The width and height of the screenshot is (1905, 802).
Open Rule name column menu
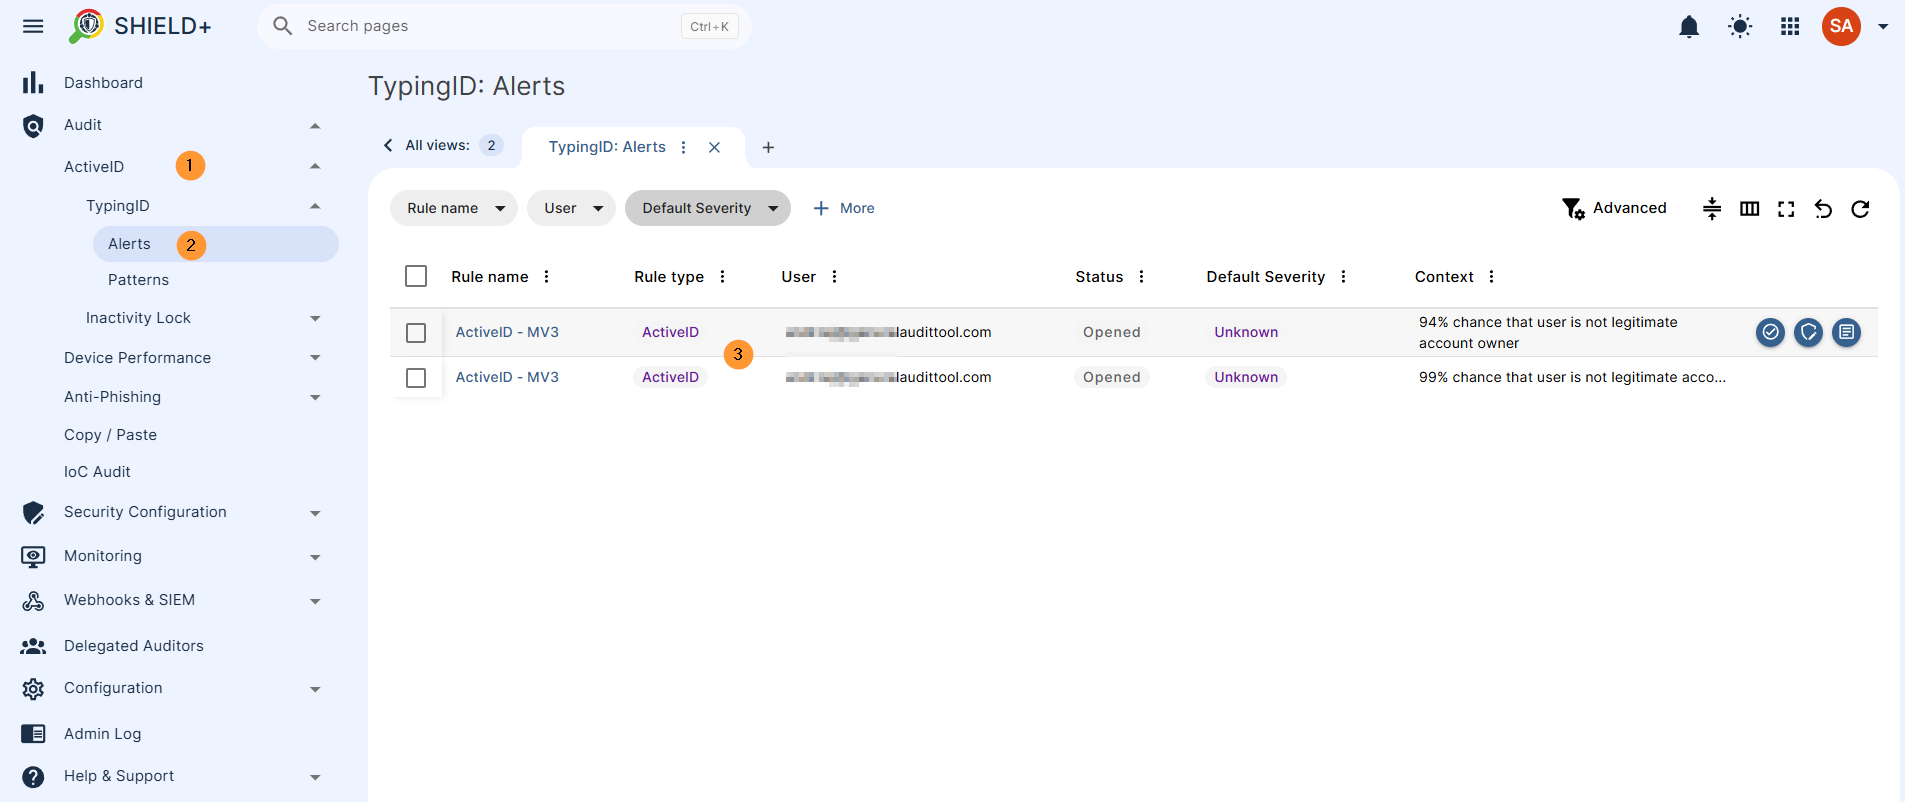546,277
